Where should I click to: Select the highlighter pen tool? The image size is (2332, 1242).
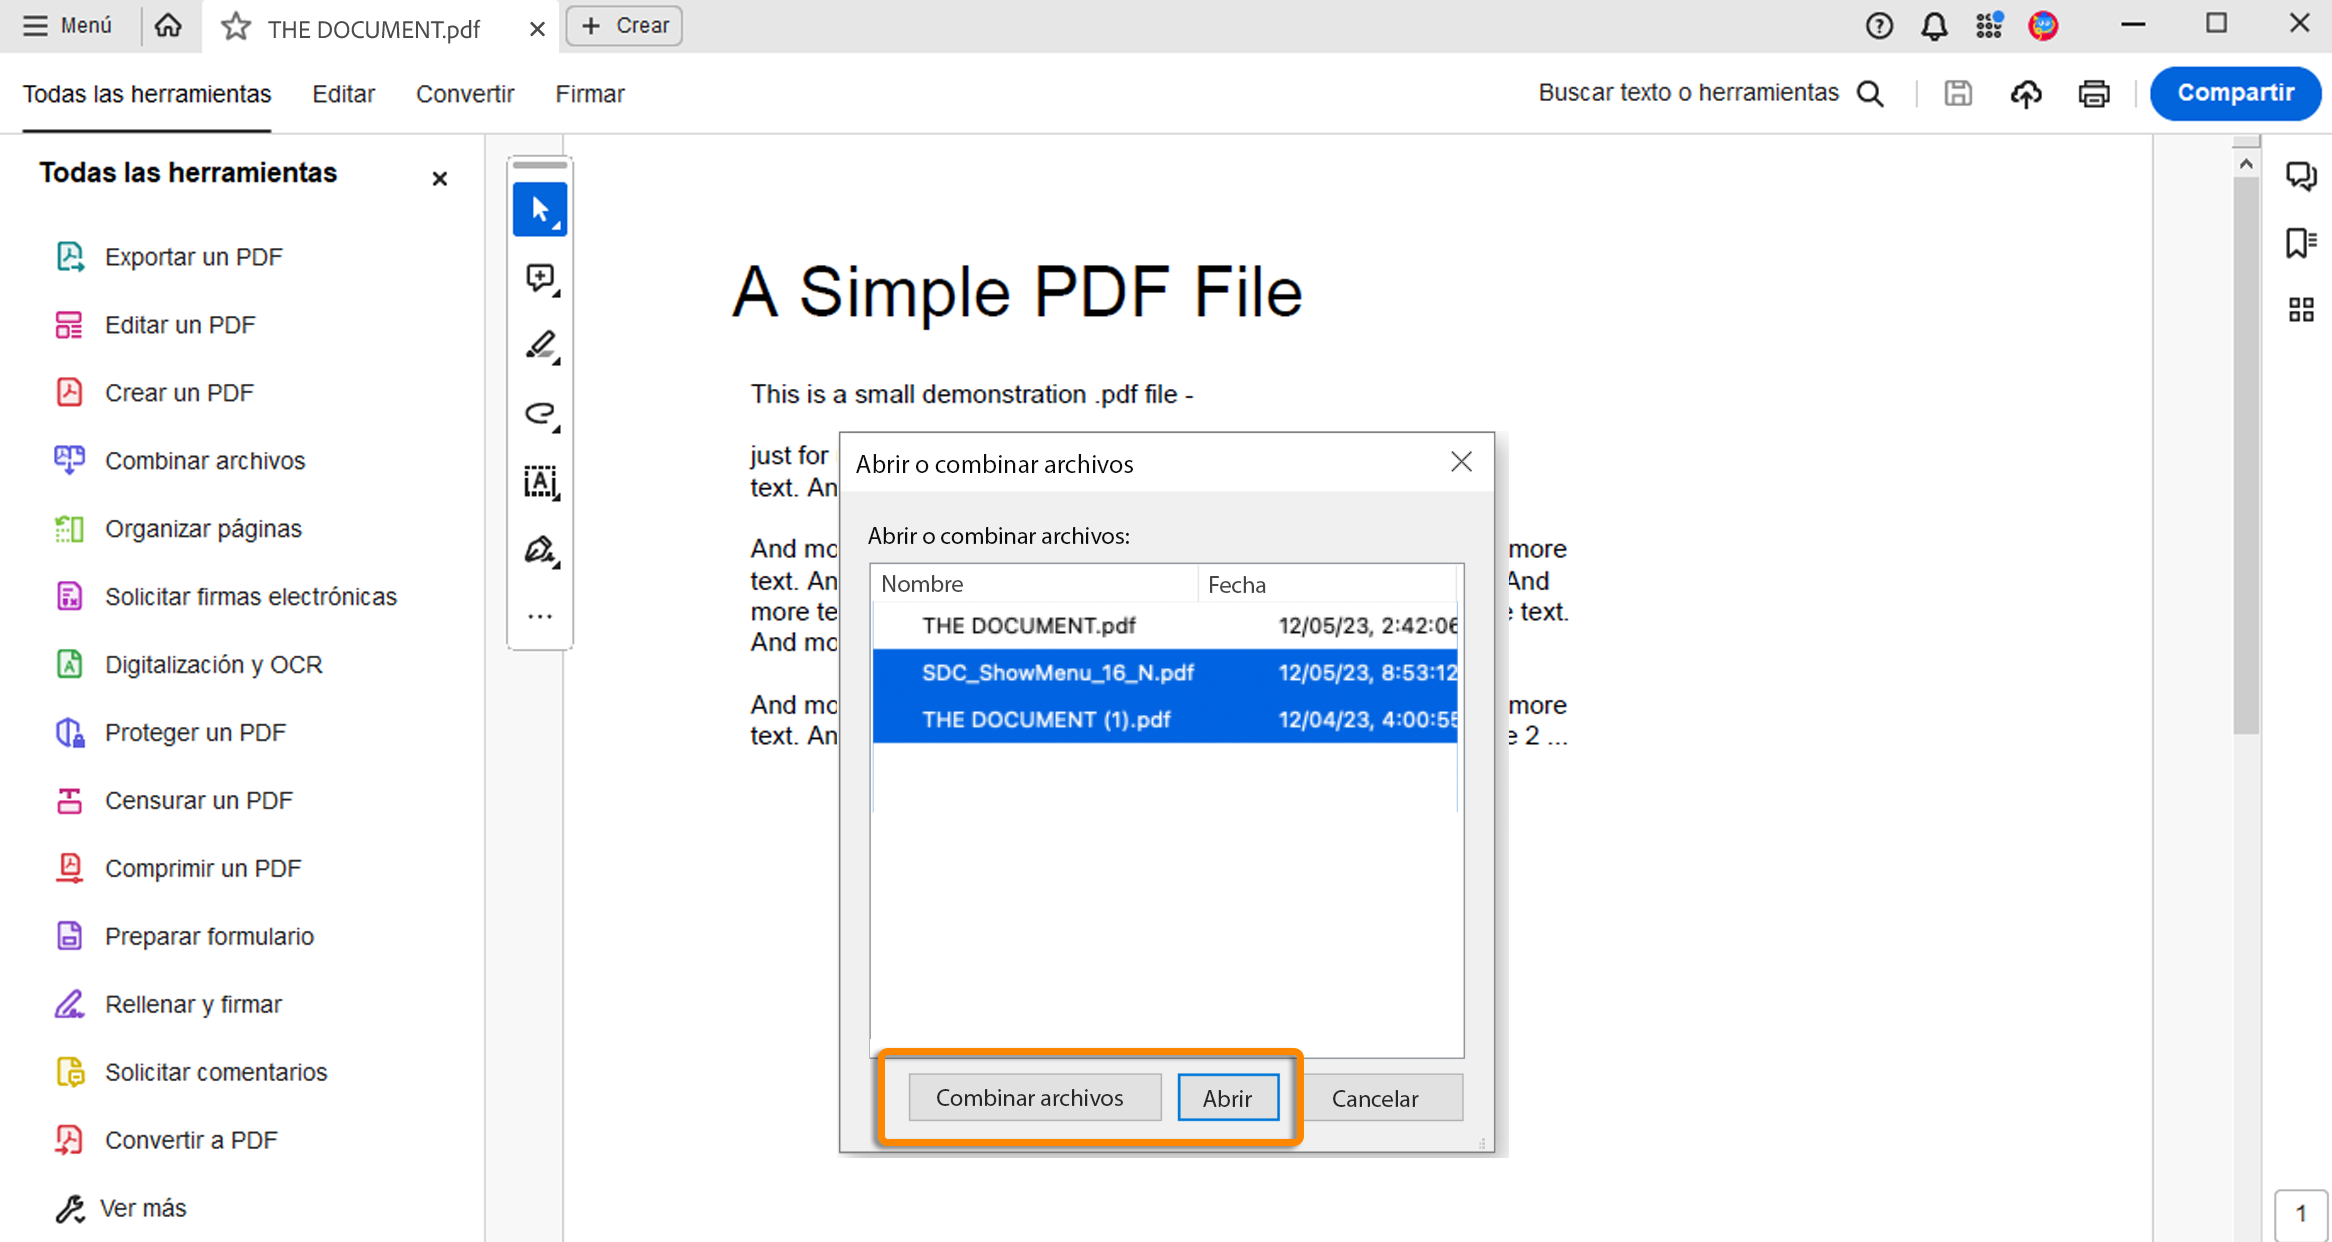(x=540, y=346)
